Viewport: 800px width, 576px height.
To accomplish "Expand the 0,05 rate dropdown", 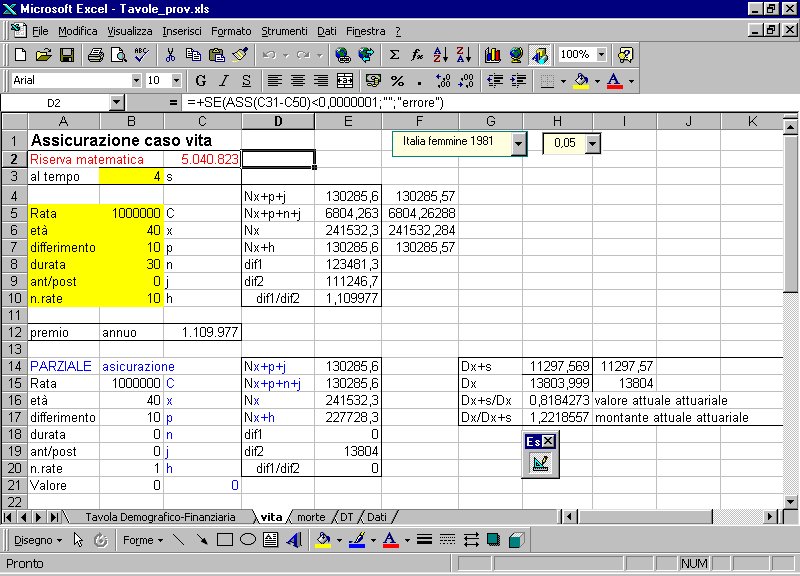I will 593,145.
